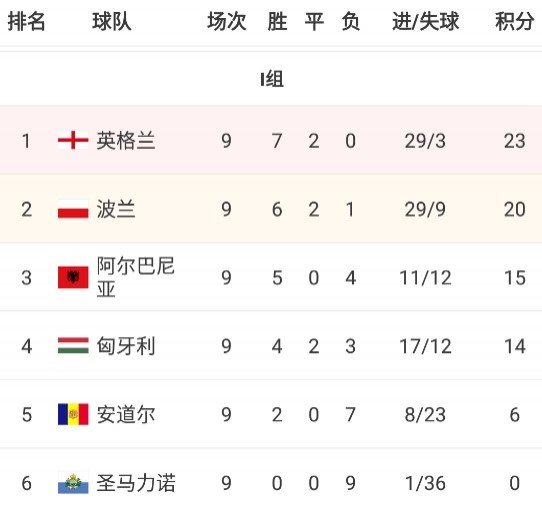Open the 匈牙利 team page

pyautogui.click(x=126, y=346)
